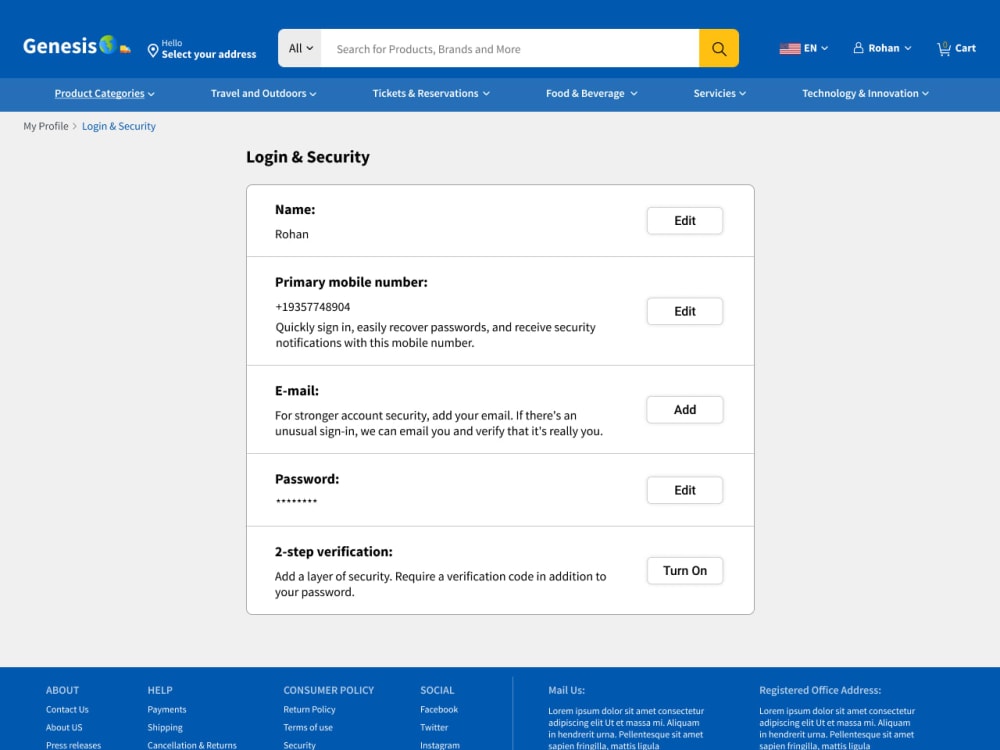
Task: Click the US flag icon
Action: pyautogui.click(x=790, y=48)
